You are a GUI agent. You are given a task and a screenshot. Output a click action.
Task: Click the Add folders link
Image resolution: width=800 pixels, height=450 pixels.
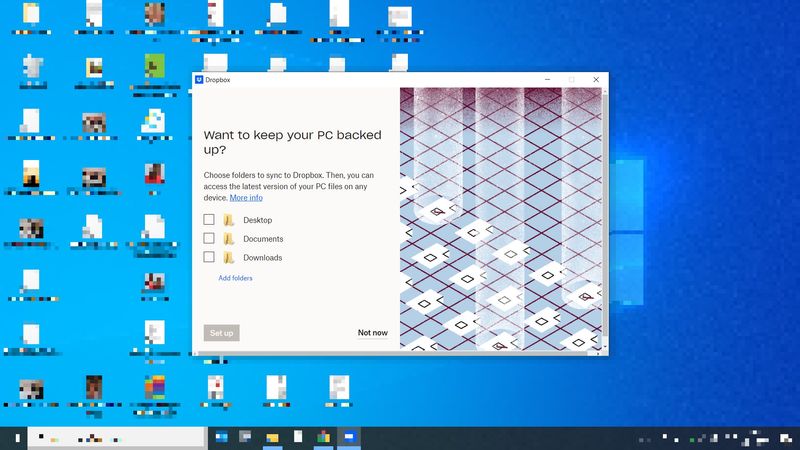235,278
